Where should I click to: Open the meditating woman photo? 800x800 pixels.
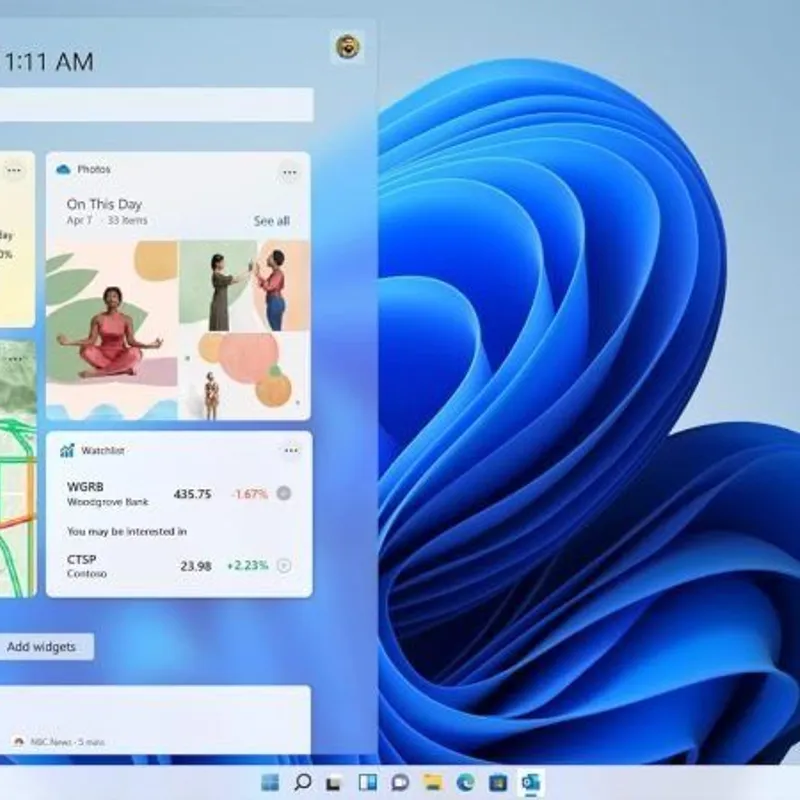click(x=112, y=330)
